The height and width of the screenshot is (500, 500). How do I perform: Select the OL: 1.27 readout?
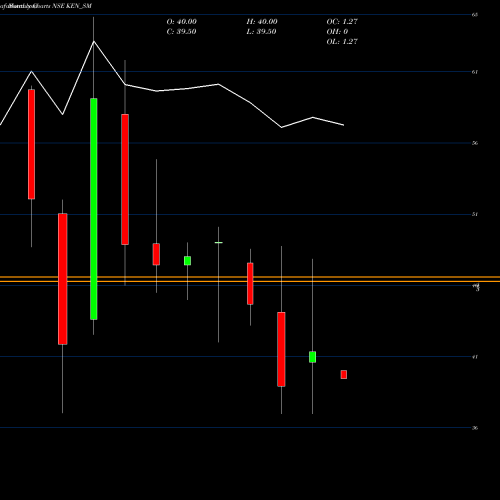tap(342, 42)
